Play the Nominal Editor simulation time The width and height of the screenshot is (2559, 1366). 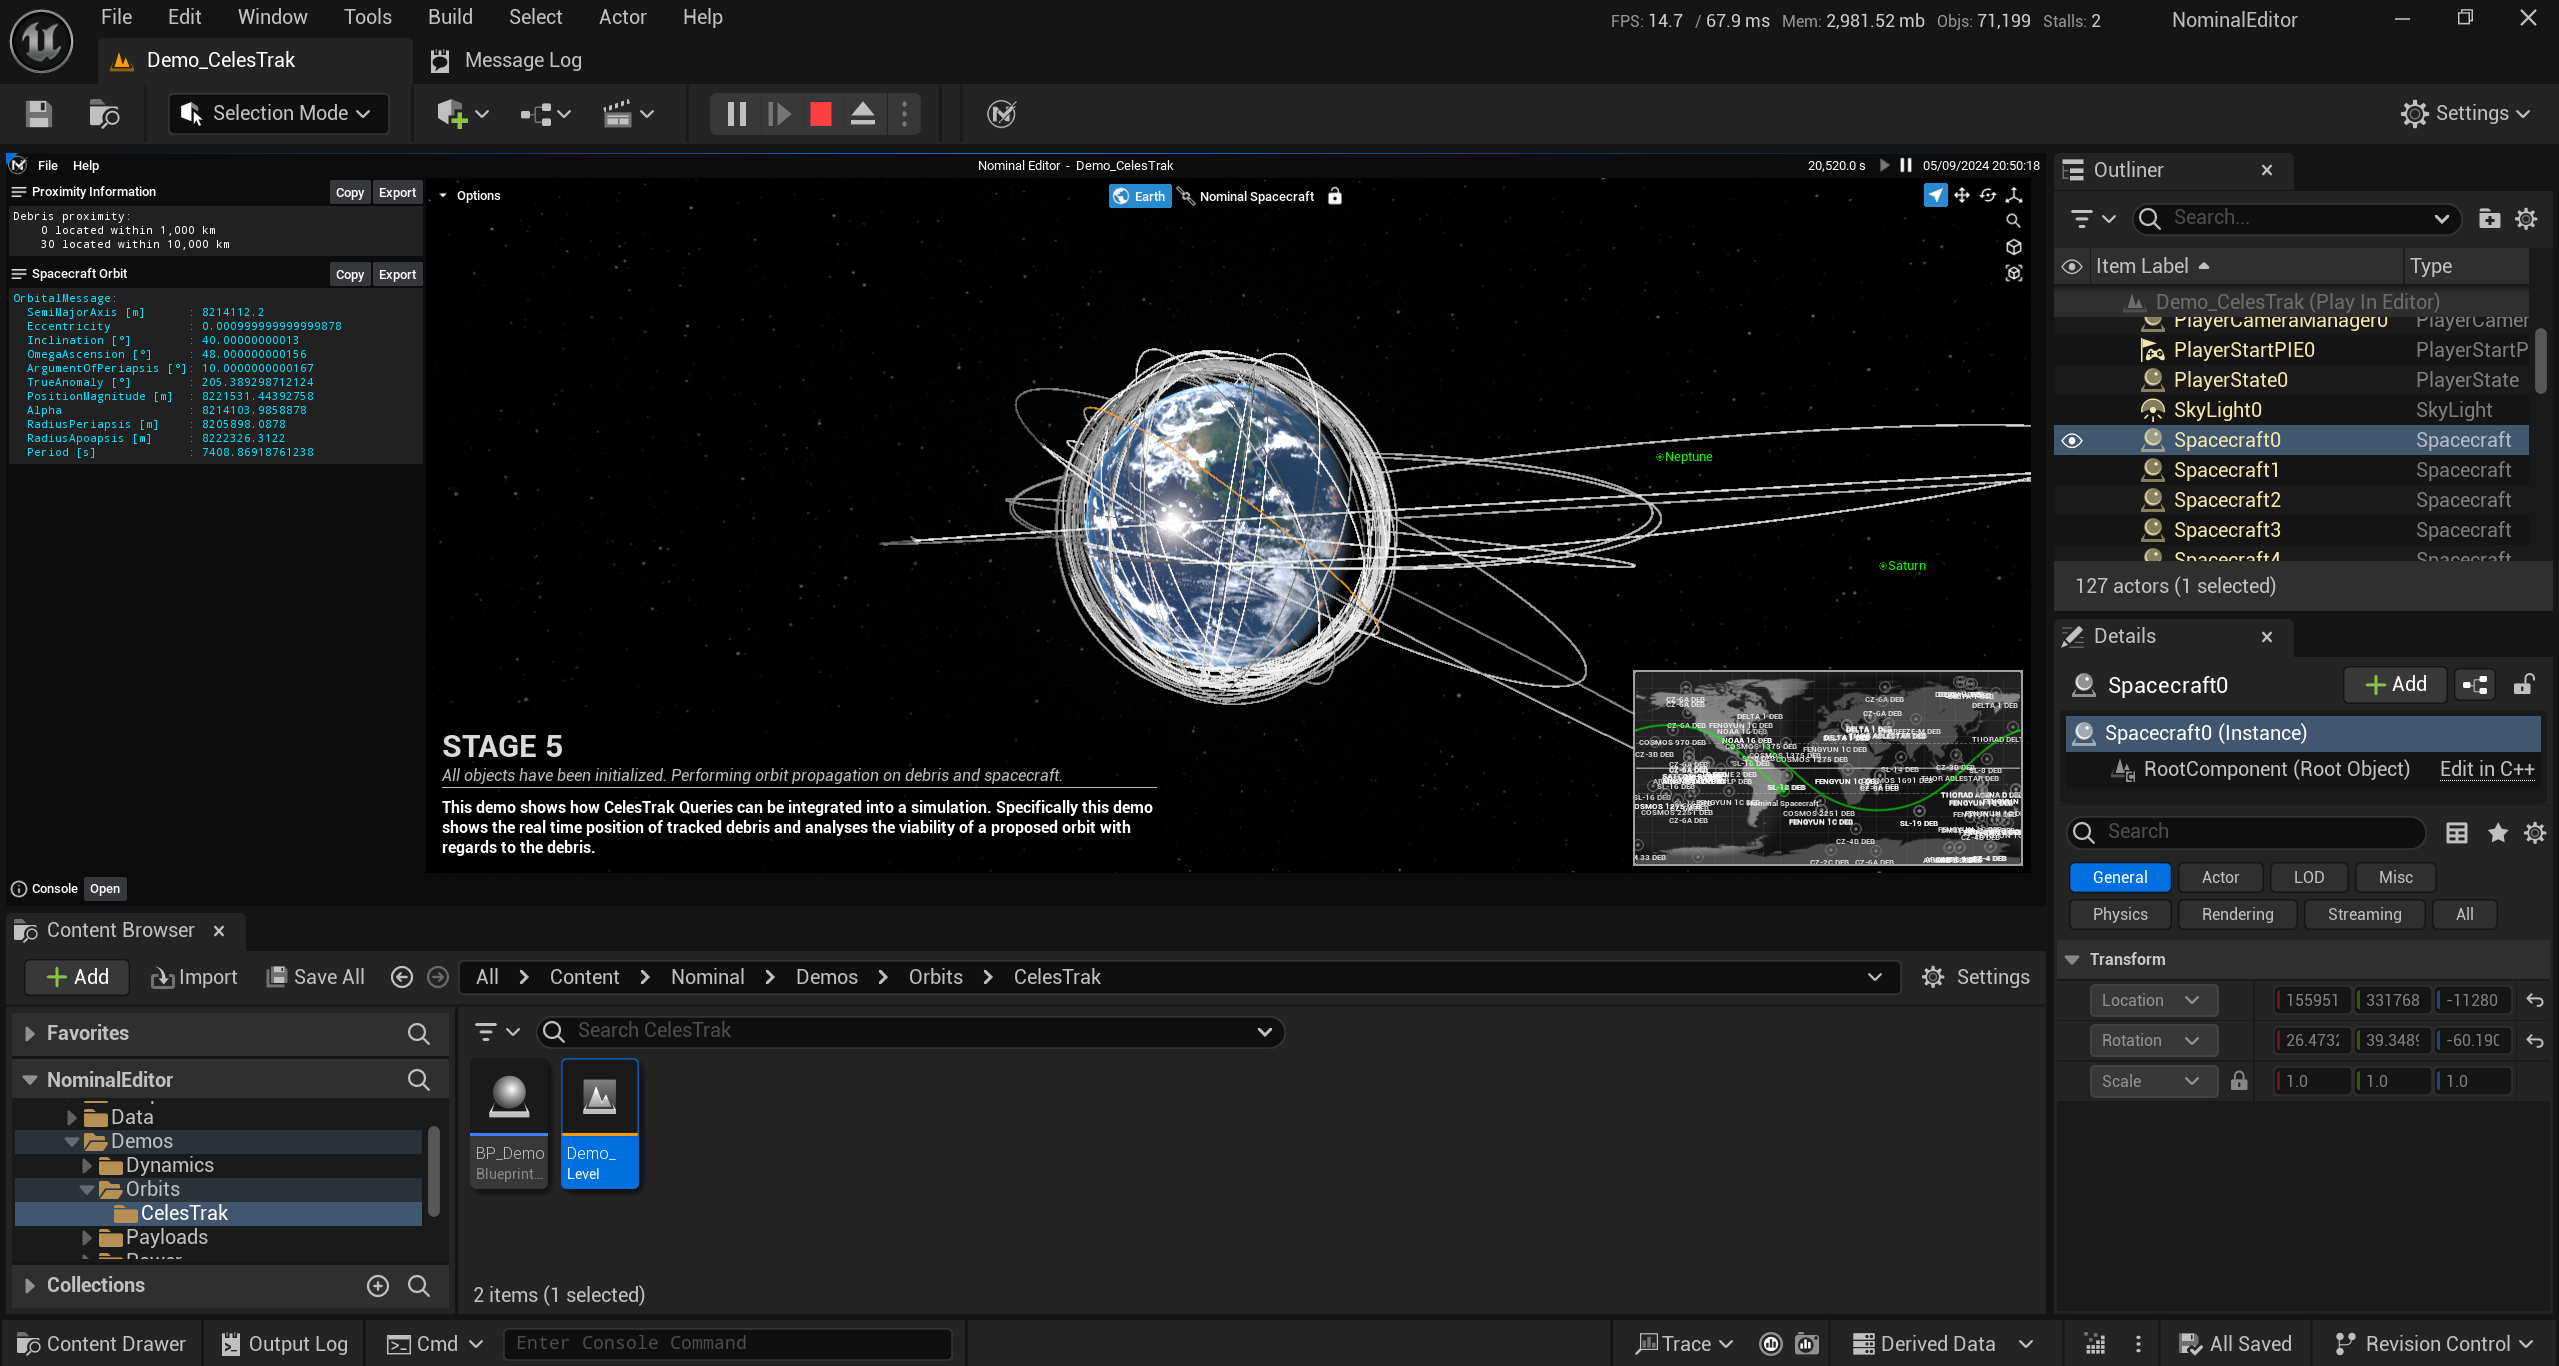1884,166
